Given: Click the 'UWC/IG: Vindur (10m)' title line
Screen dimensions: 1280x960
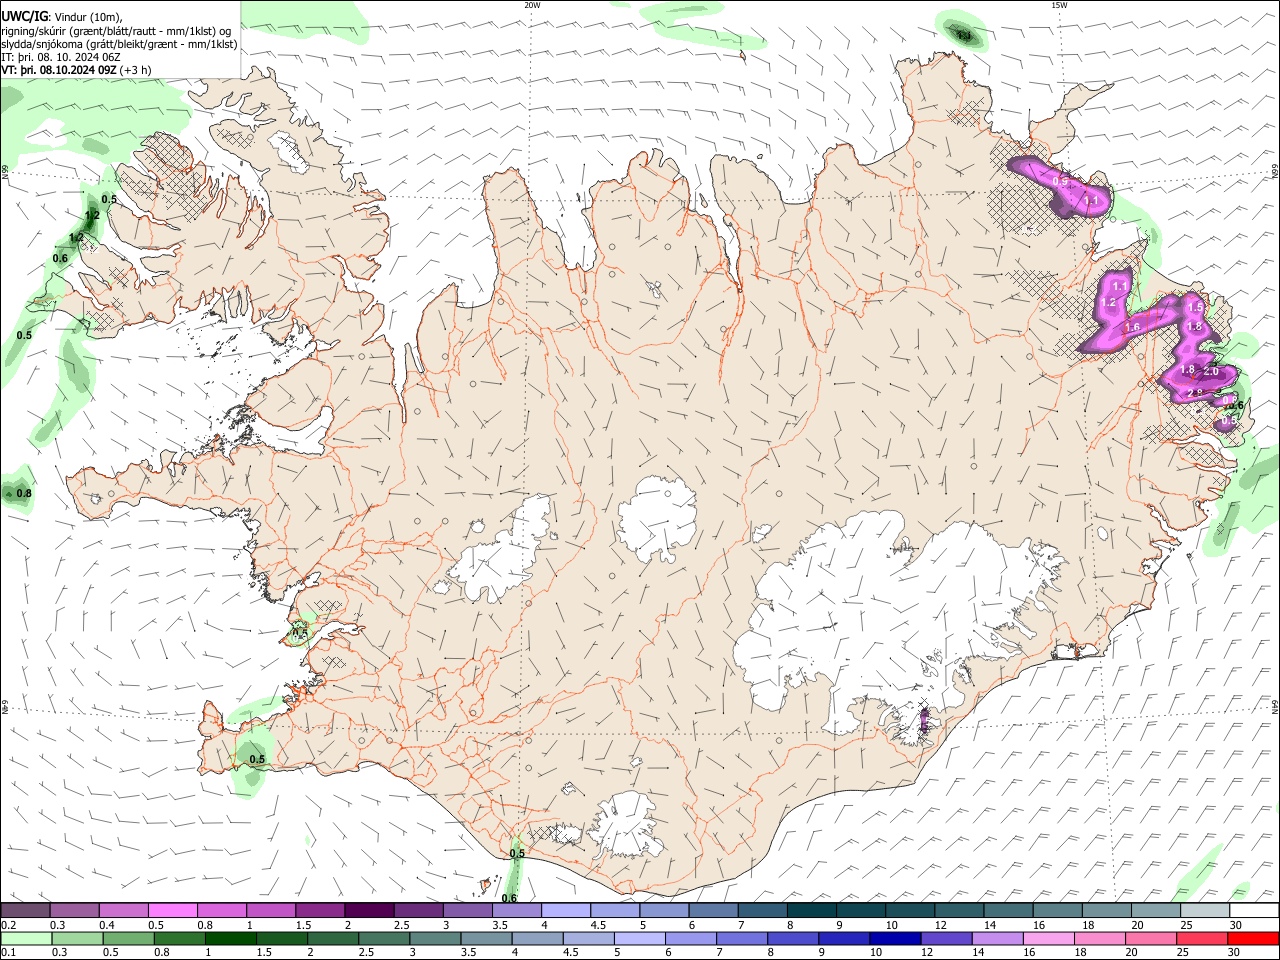Looking at the screenshot, I should tap(62, 16).
